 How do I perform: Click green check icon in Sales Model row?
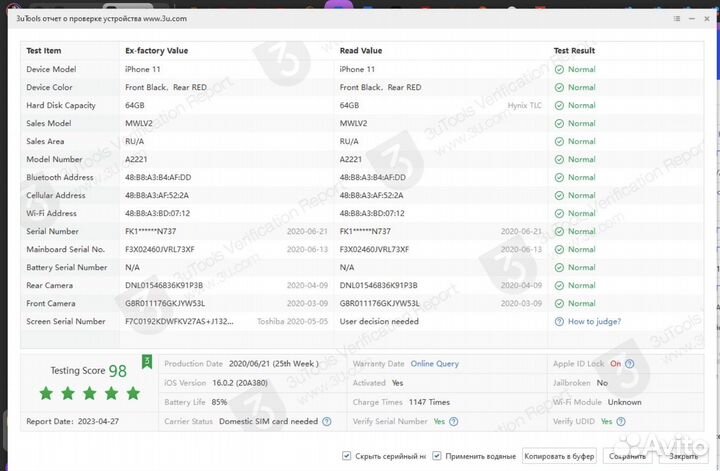click(x=559, y=123)
